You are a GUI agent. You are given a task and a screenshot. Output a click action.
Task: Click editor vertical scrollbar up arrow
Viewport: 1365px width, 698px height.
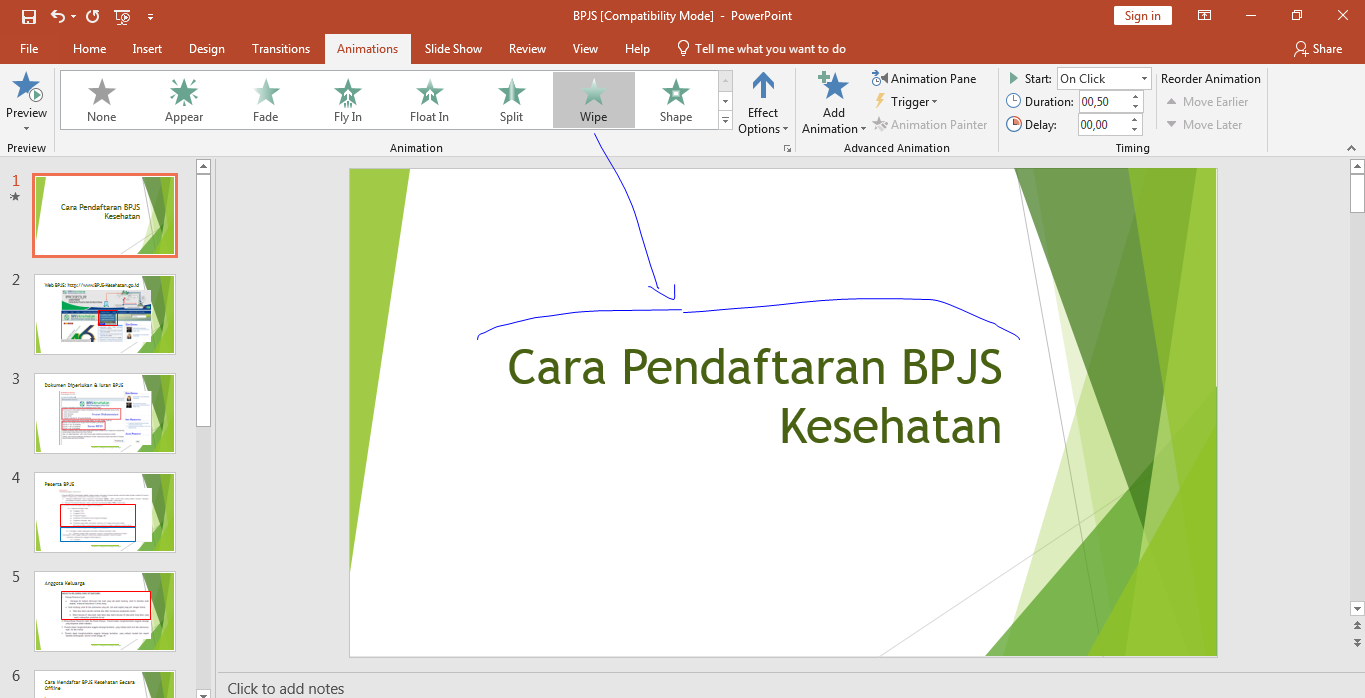click(x=1357, y=167)
